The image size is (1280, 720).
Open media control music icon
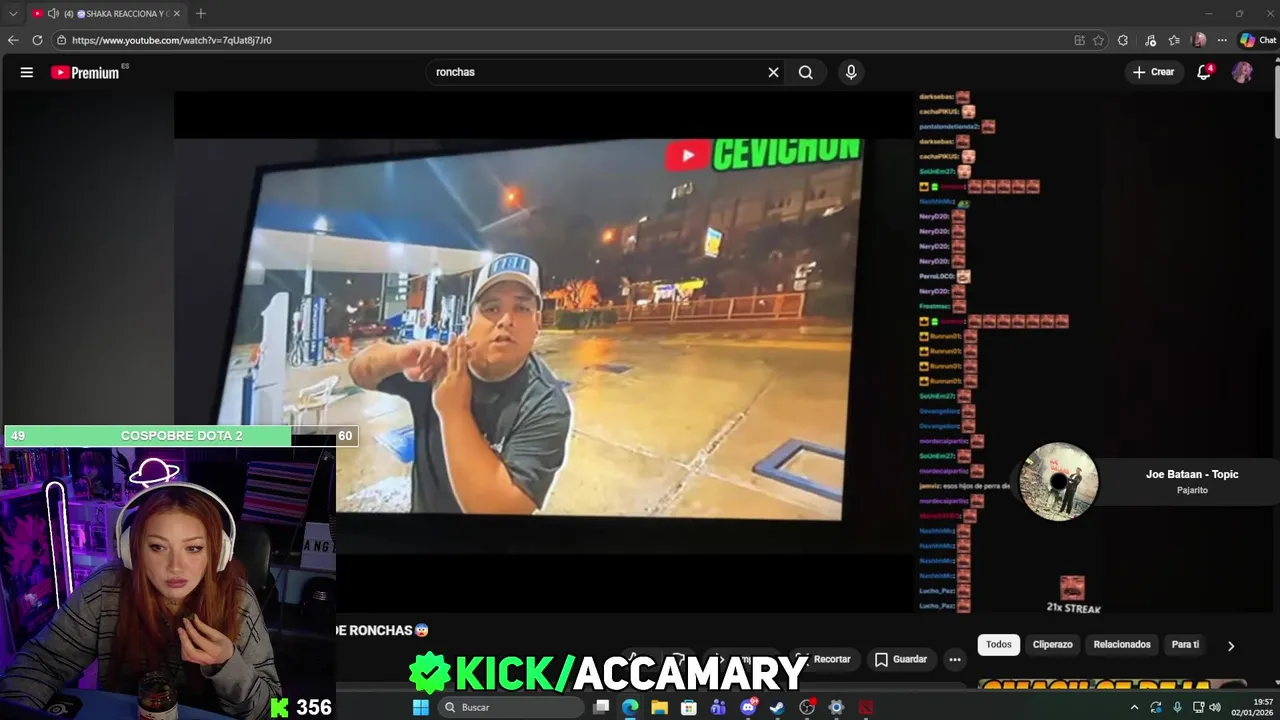[1150, 40]
